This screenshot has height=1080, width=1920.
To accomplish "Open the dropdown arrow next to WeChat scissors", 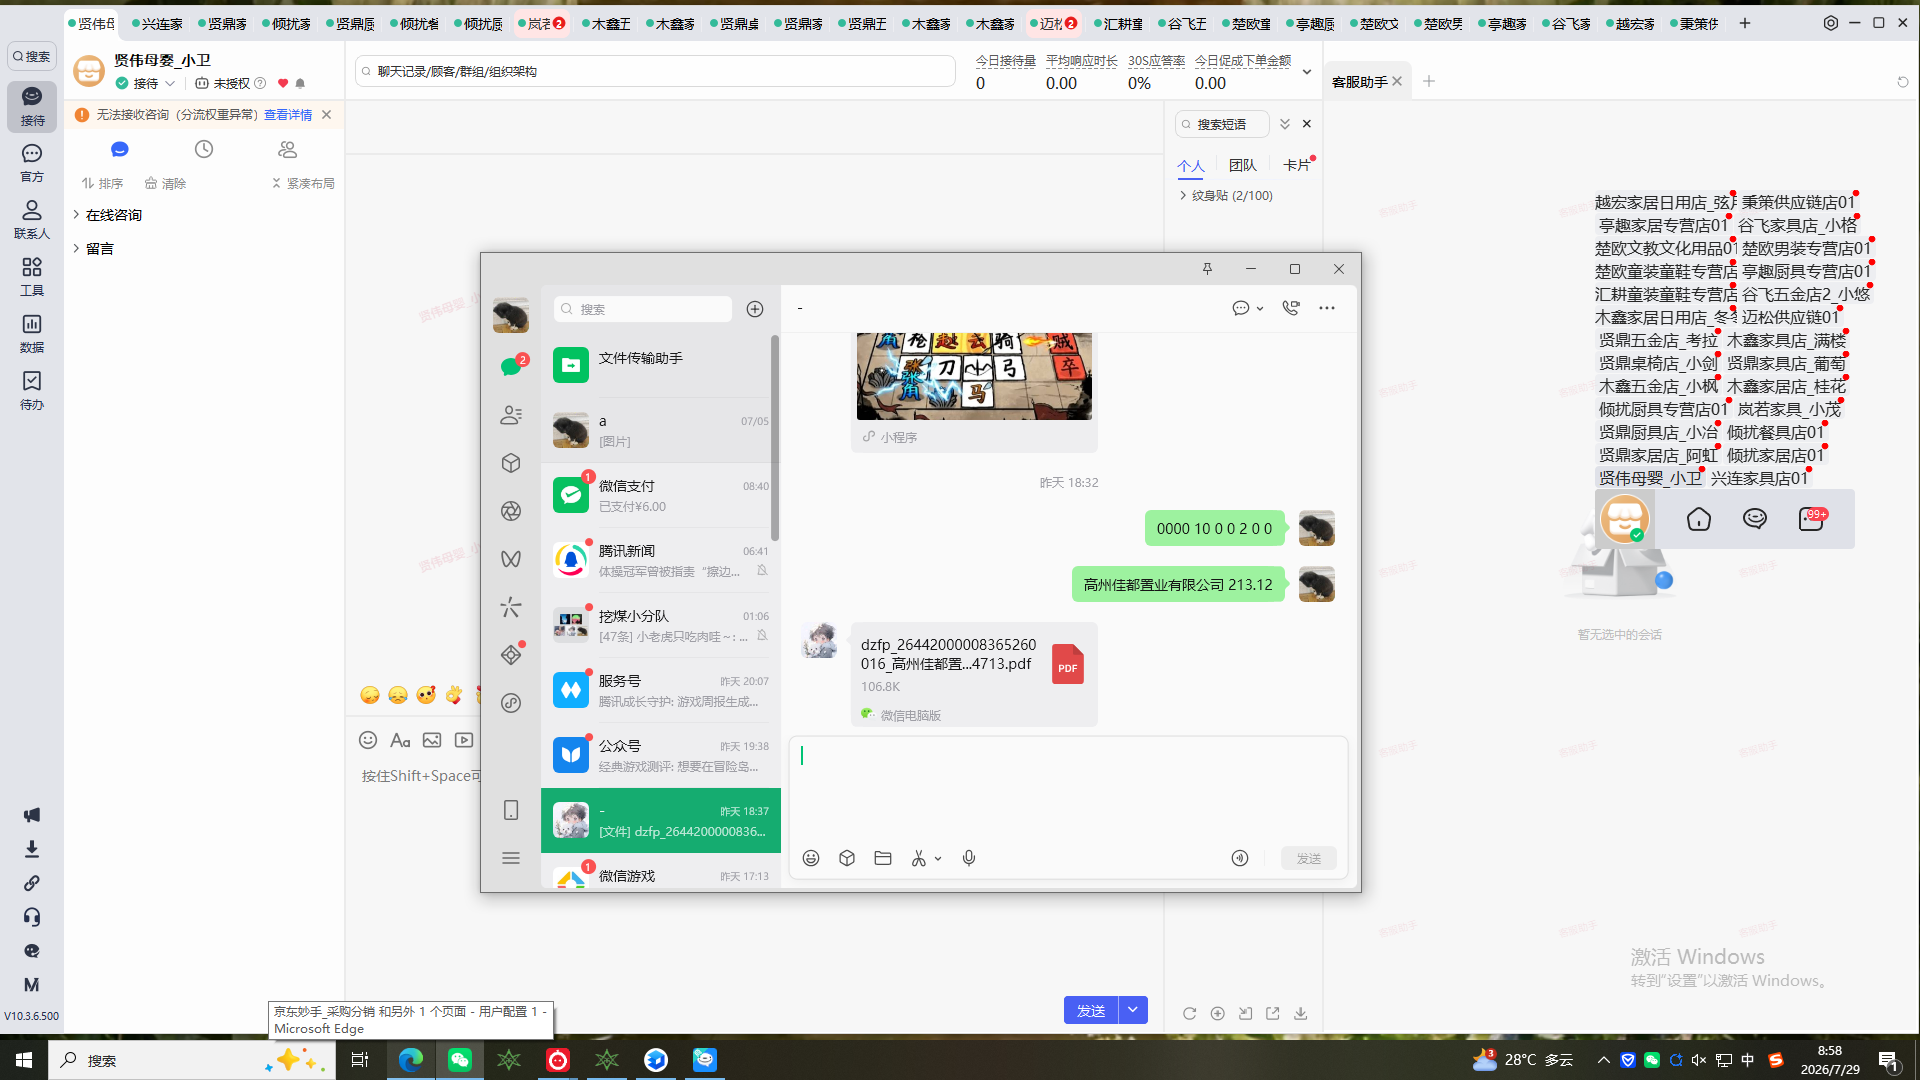I will [x=938, y=859].
